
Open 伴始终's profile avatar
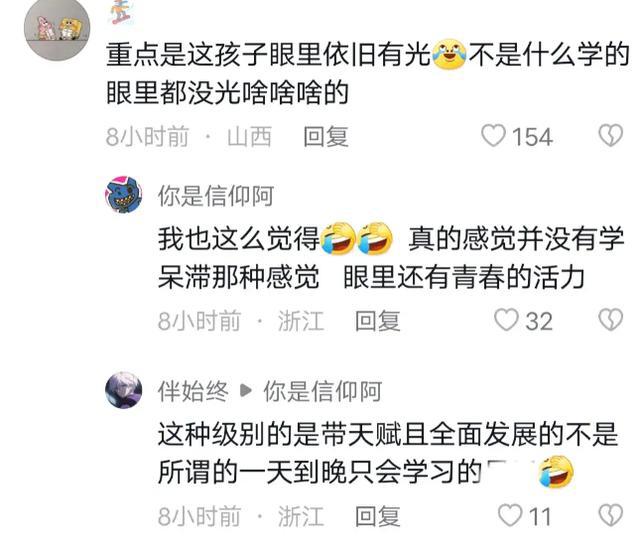pyautogui.click(x=124, y=390)
